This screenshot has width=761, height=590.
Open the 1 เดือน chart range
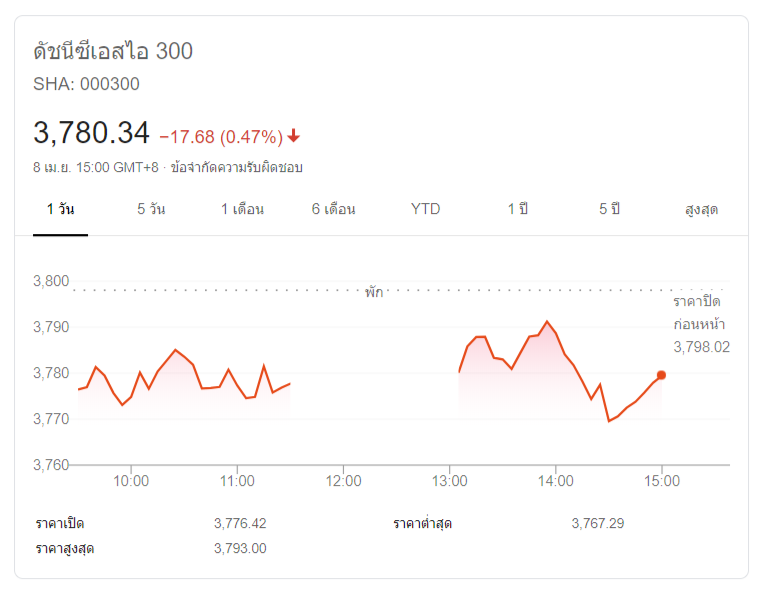[x=242, y=209]
